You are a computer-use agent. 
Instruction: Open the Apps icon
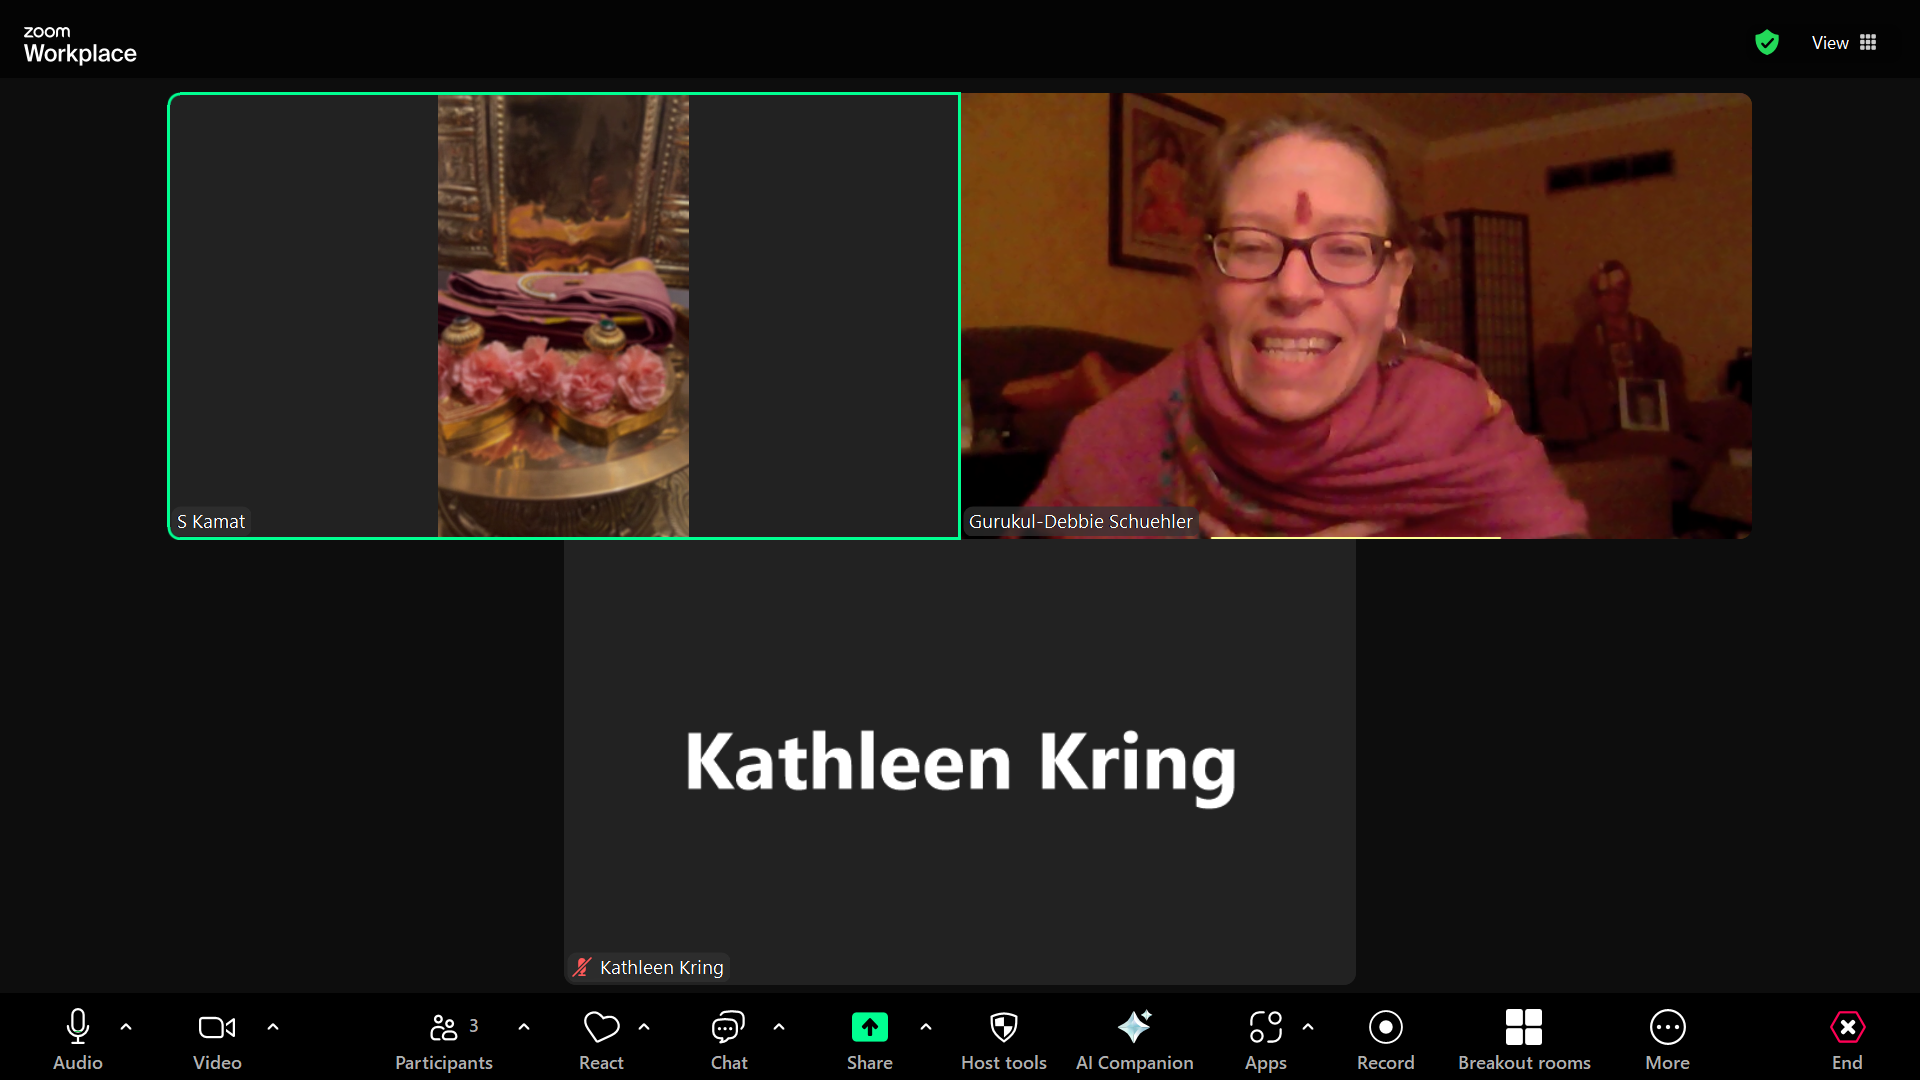pyautogui.click(x=1265, y=1027)
